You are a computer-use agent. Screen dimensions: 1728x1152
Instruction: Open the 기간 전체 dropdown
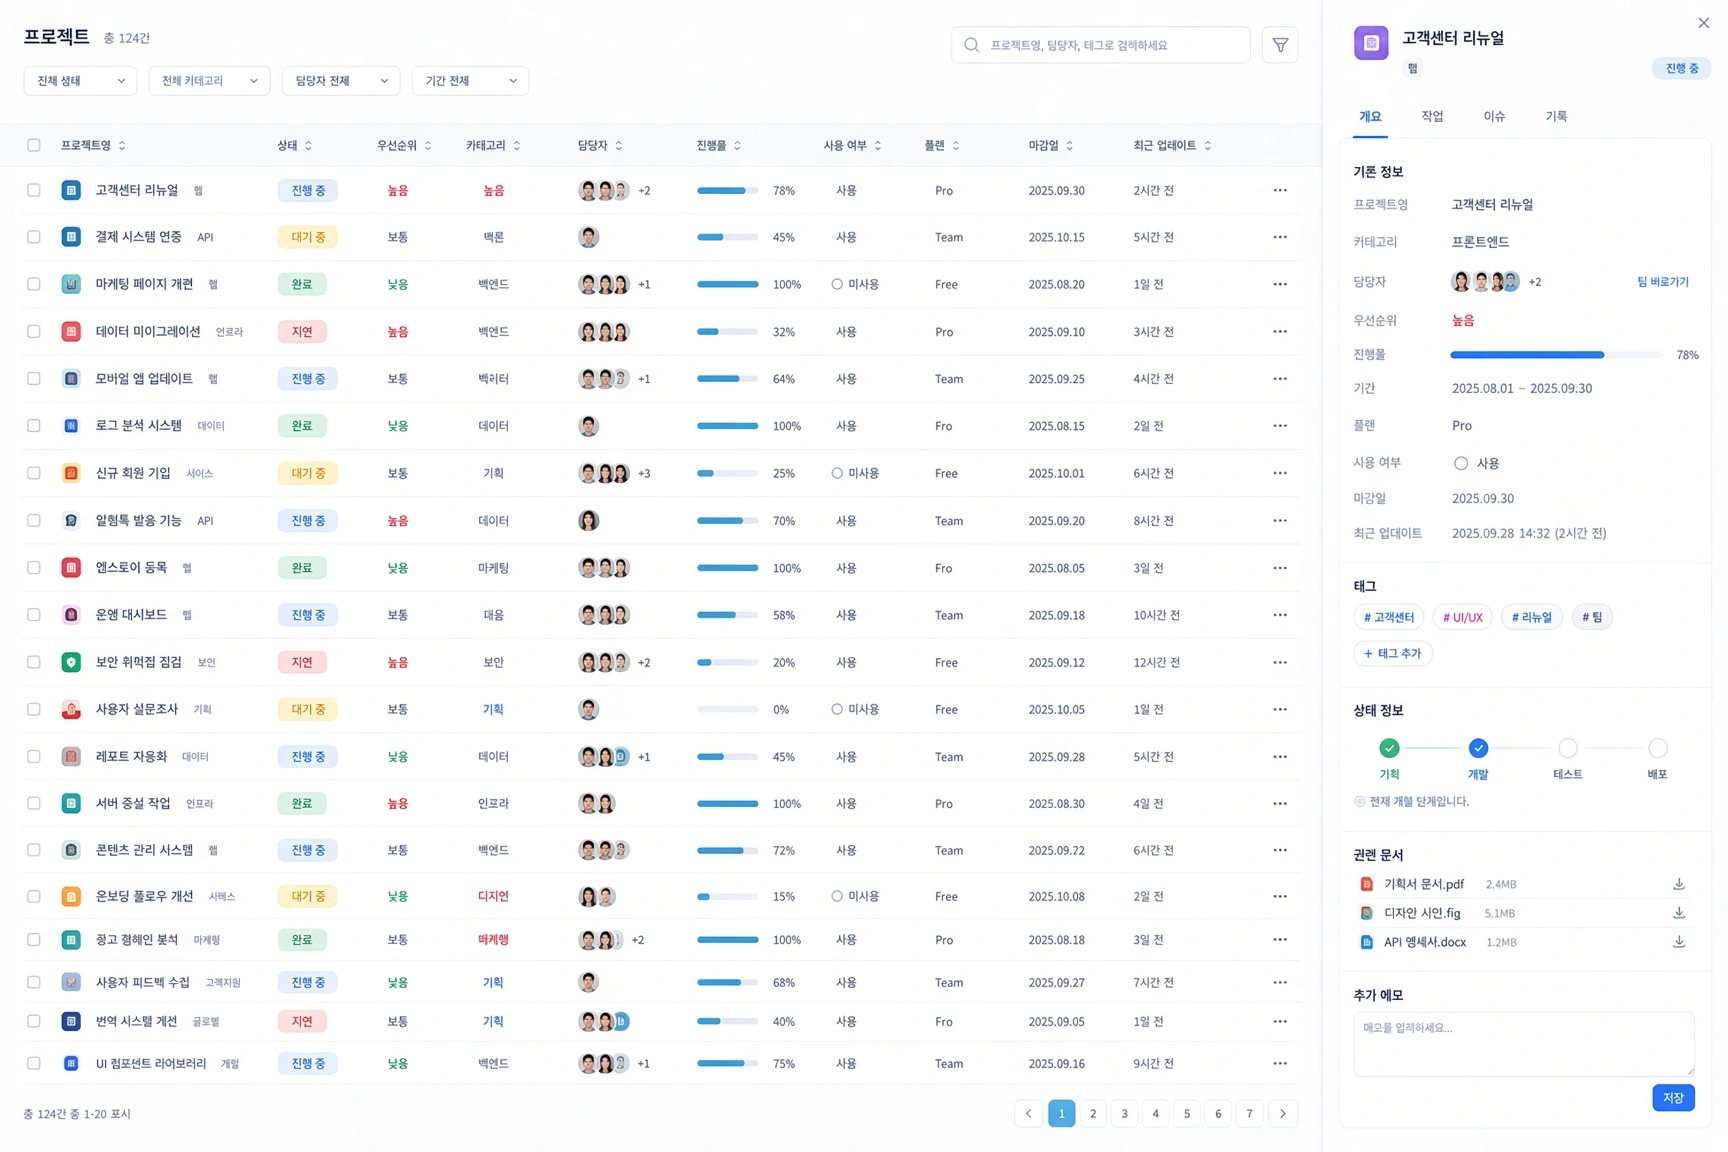[x=470, y=81]
